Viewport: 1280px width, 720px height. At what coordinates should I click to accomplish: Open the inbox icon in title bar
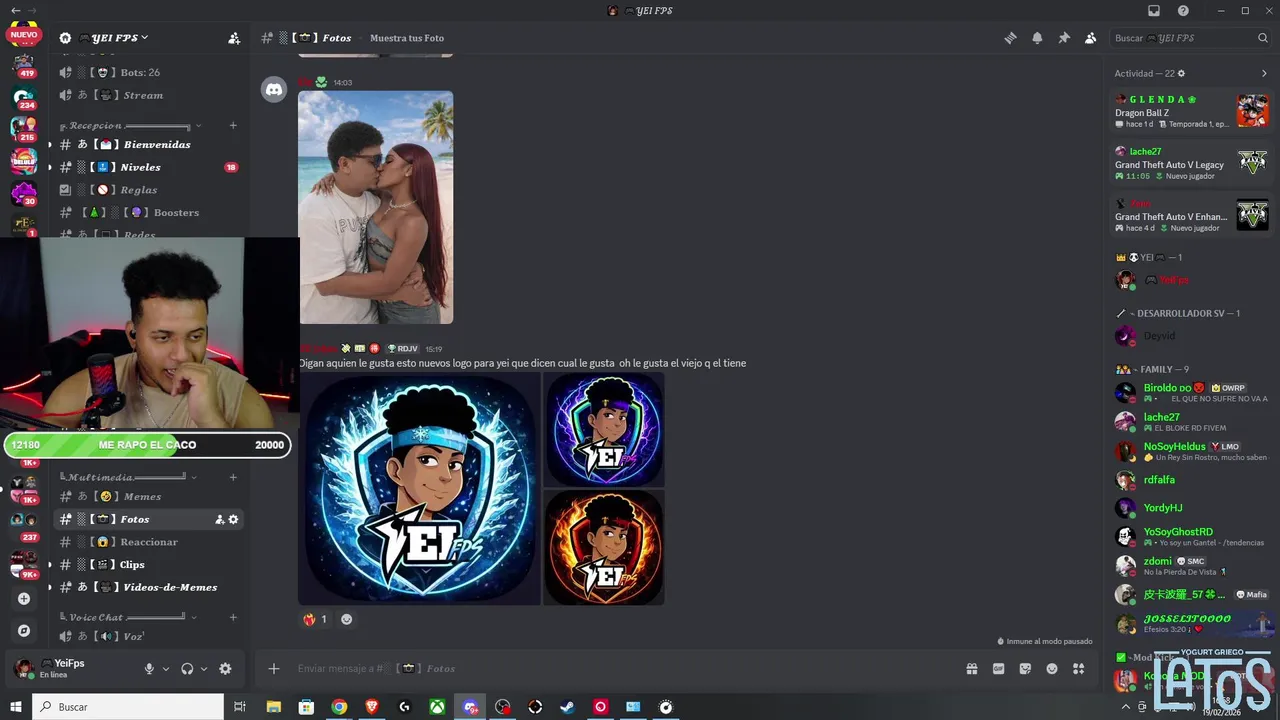click(1154, 11)
